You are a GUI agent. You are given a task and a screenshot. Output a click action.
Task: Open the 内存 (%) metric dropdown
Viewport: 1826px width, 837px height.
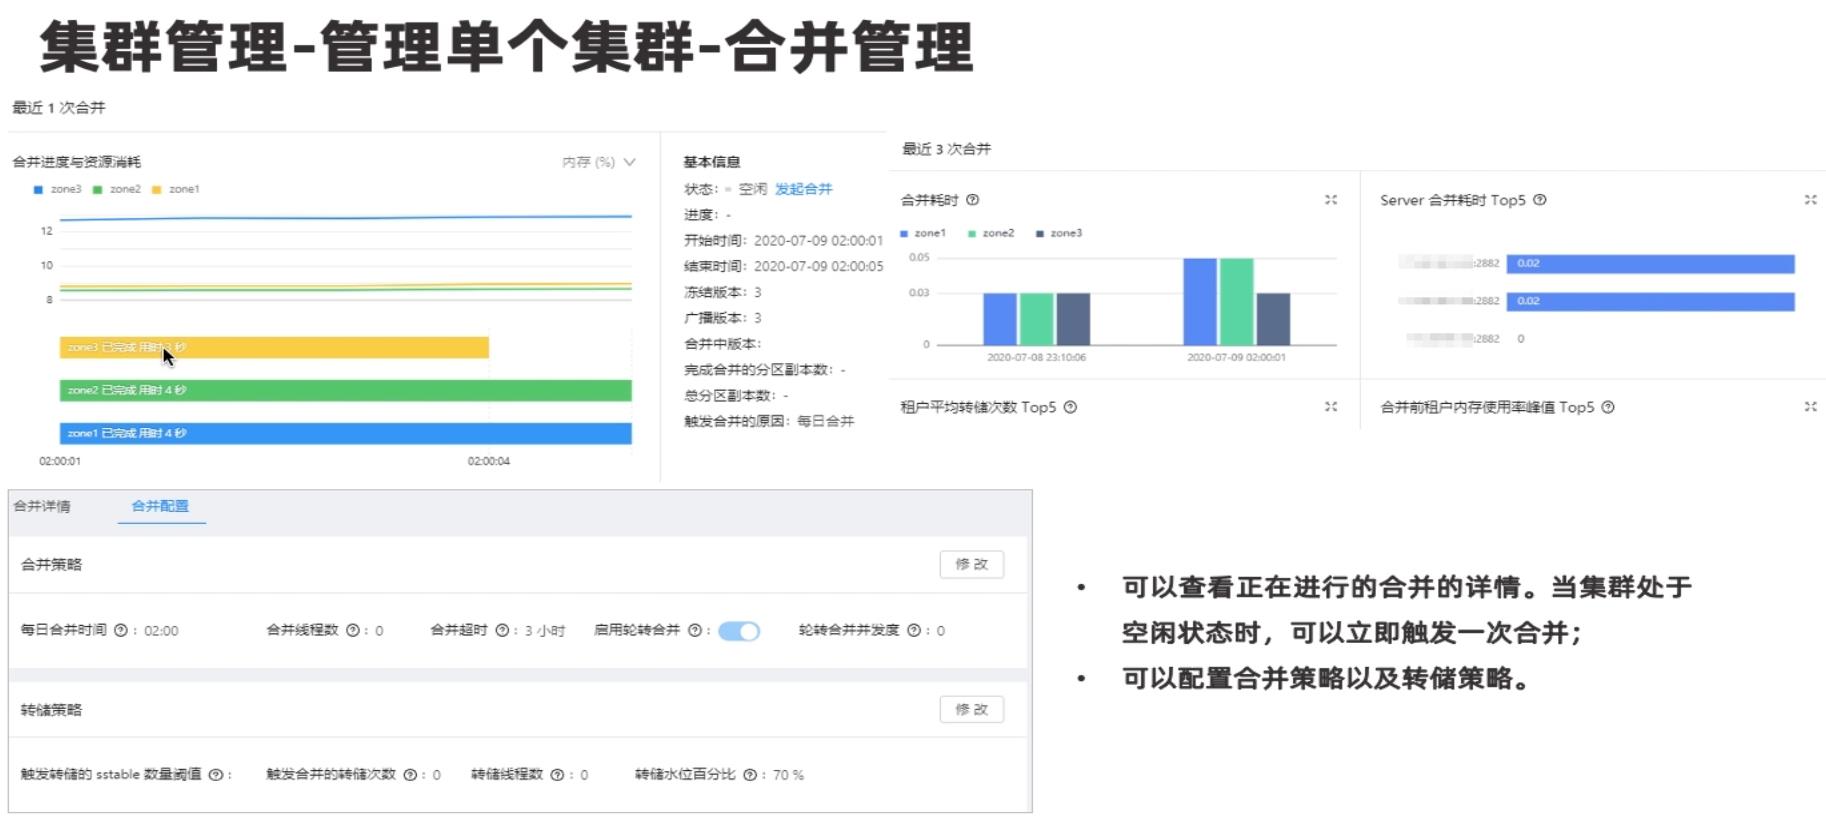pyautogui.click(x=598, y=162)
